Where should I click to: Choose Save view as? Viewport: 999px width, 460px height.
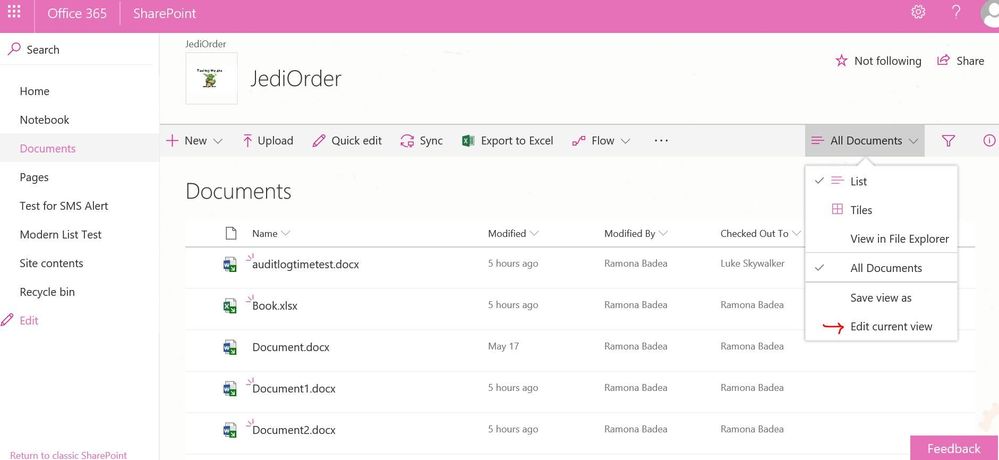click(881, 298)
